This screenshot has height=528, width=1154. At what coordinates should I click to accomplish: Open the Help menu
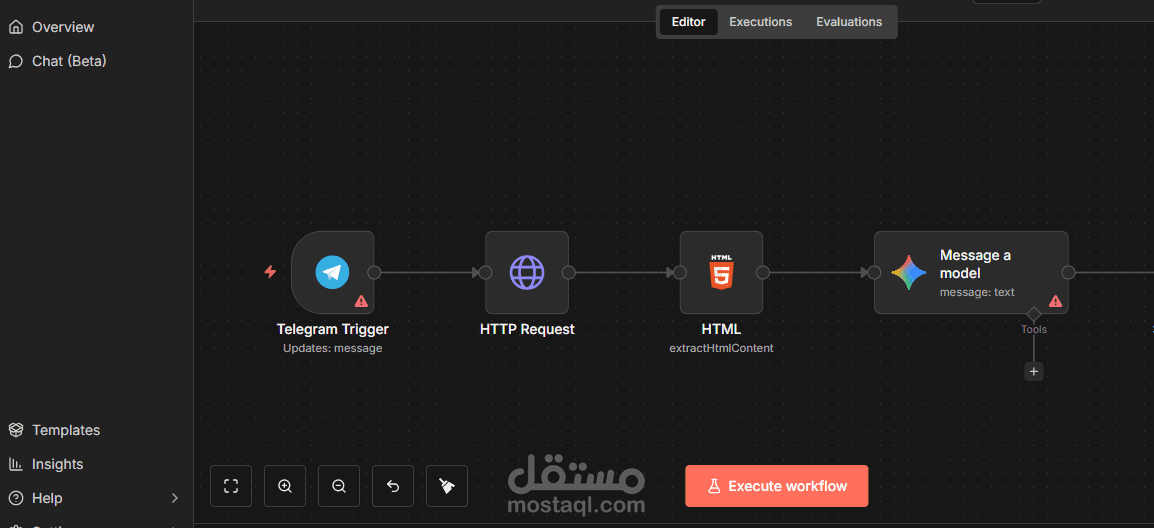(47, 498)
